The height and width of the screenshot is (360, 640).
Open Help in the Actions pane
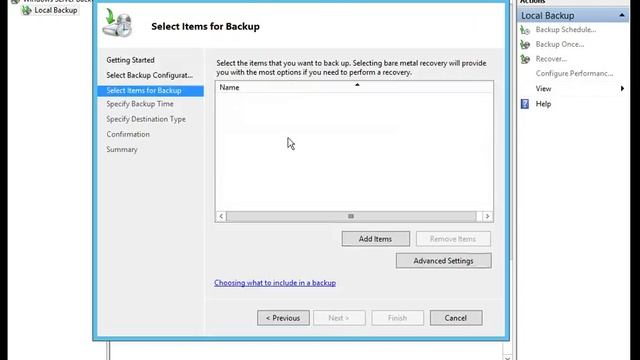(543, 104)
